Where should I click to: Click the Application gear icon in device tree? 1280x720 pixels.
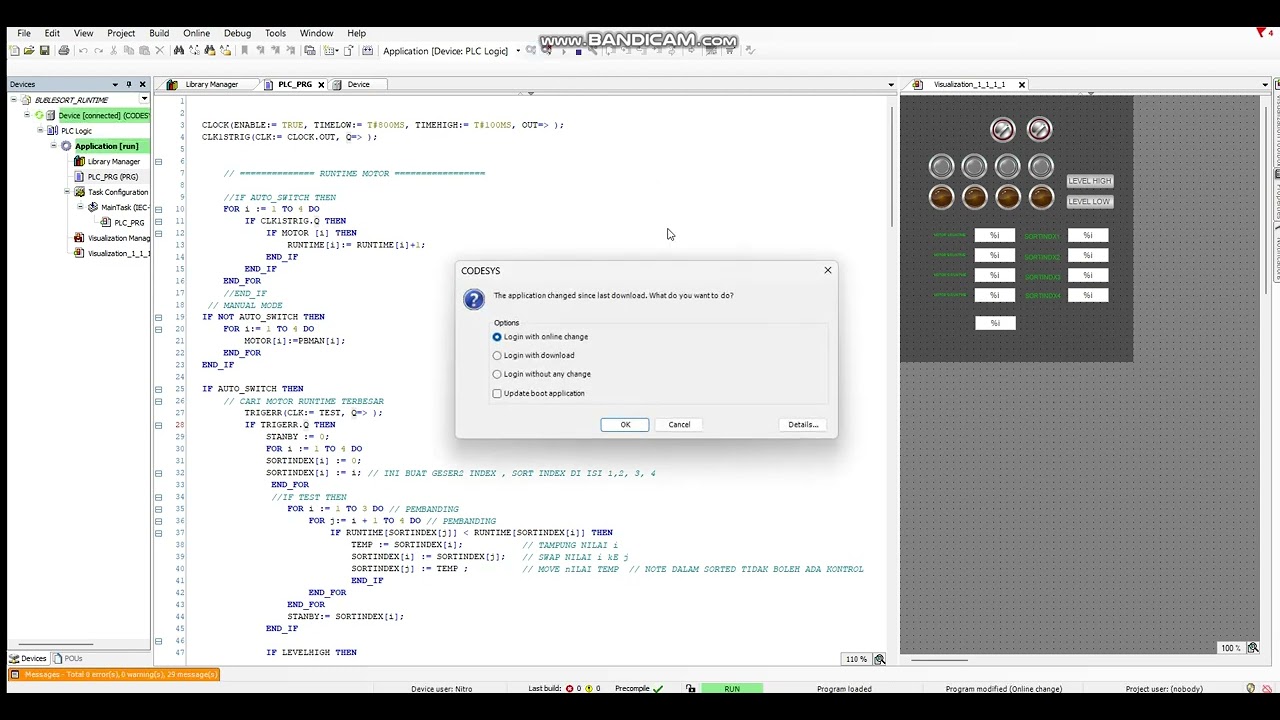(66, 146)
